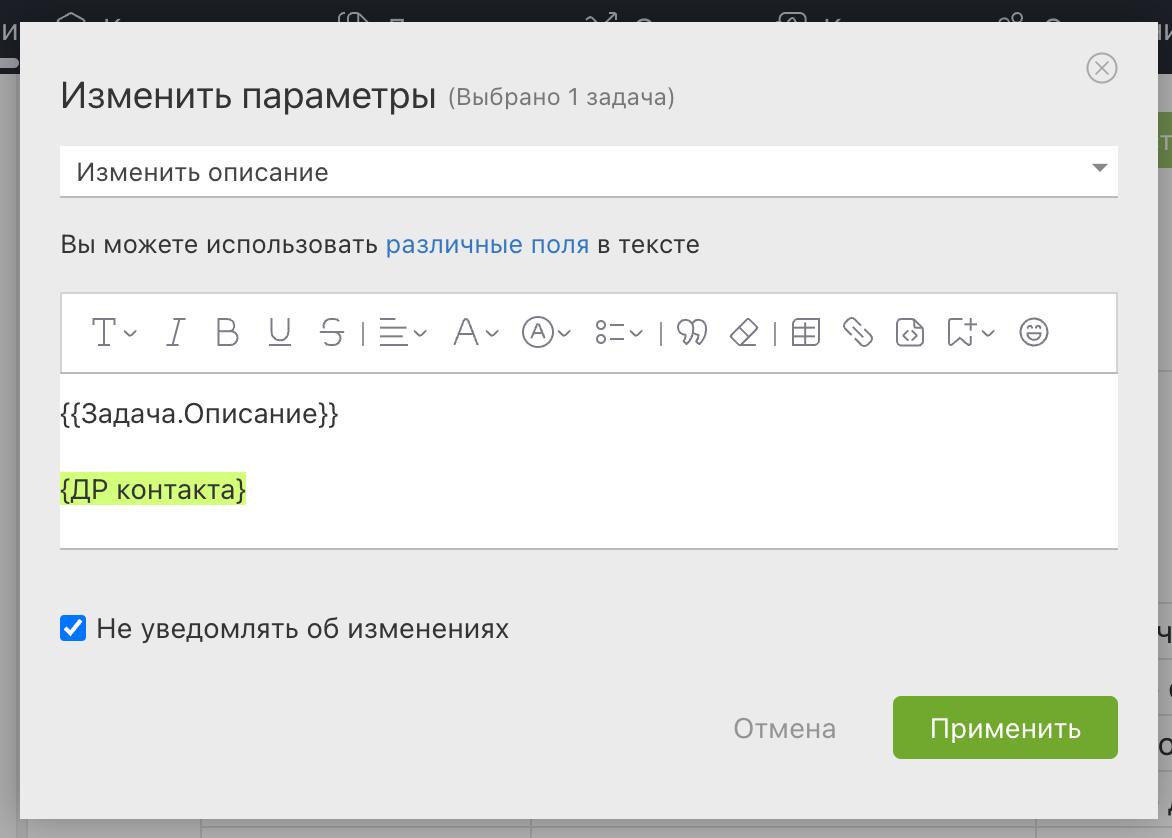Open the font color (A) dropdown
This screenshot has width=1172, height=838.
(475, 332)
